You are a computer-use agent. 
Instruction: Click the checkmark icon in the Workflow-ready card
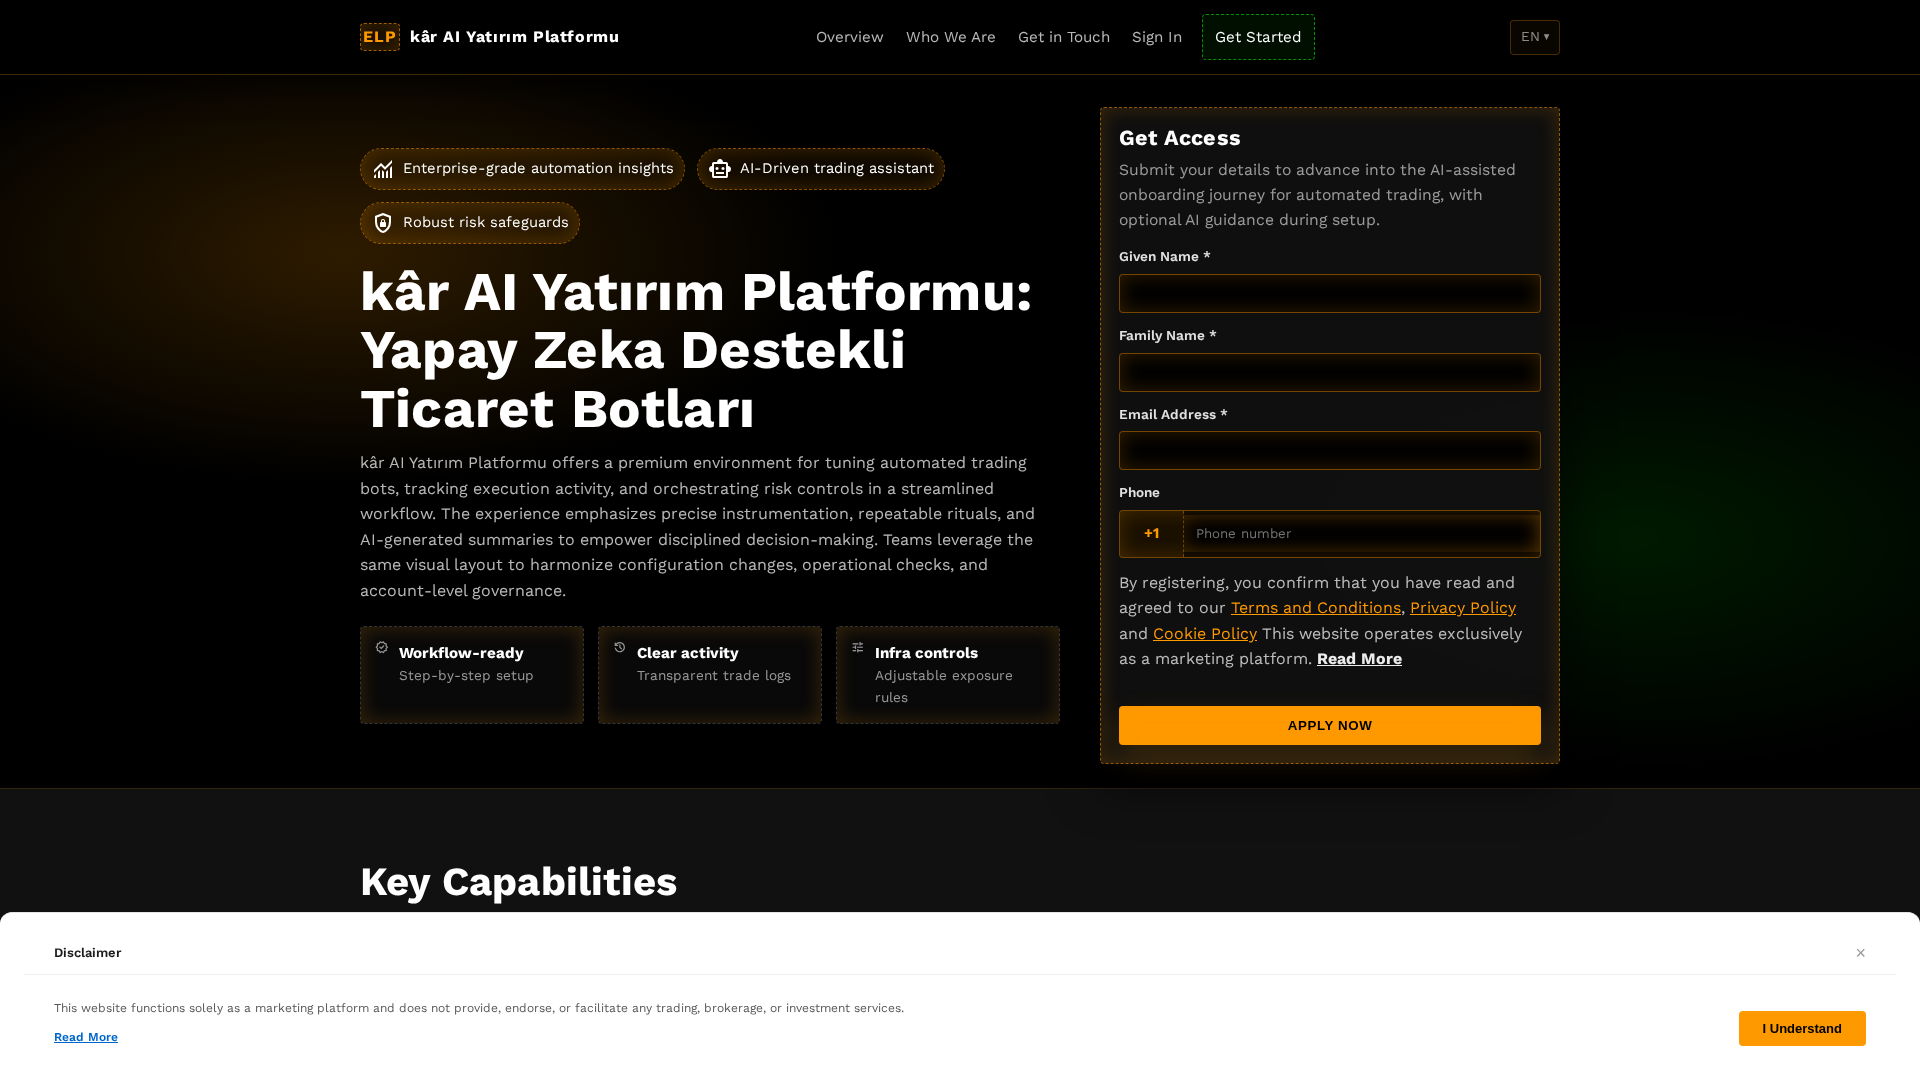pos(382,648)
